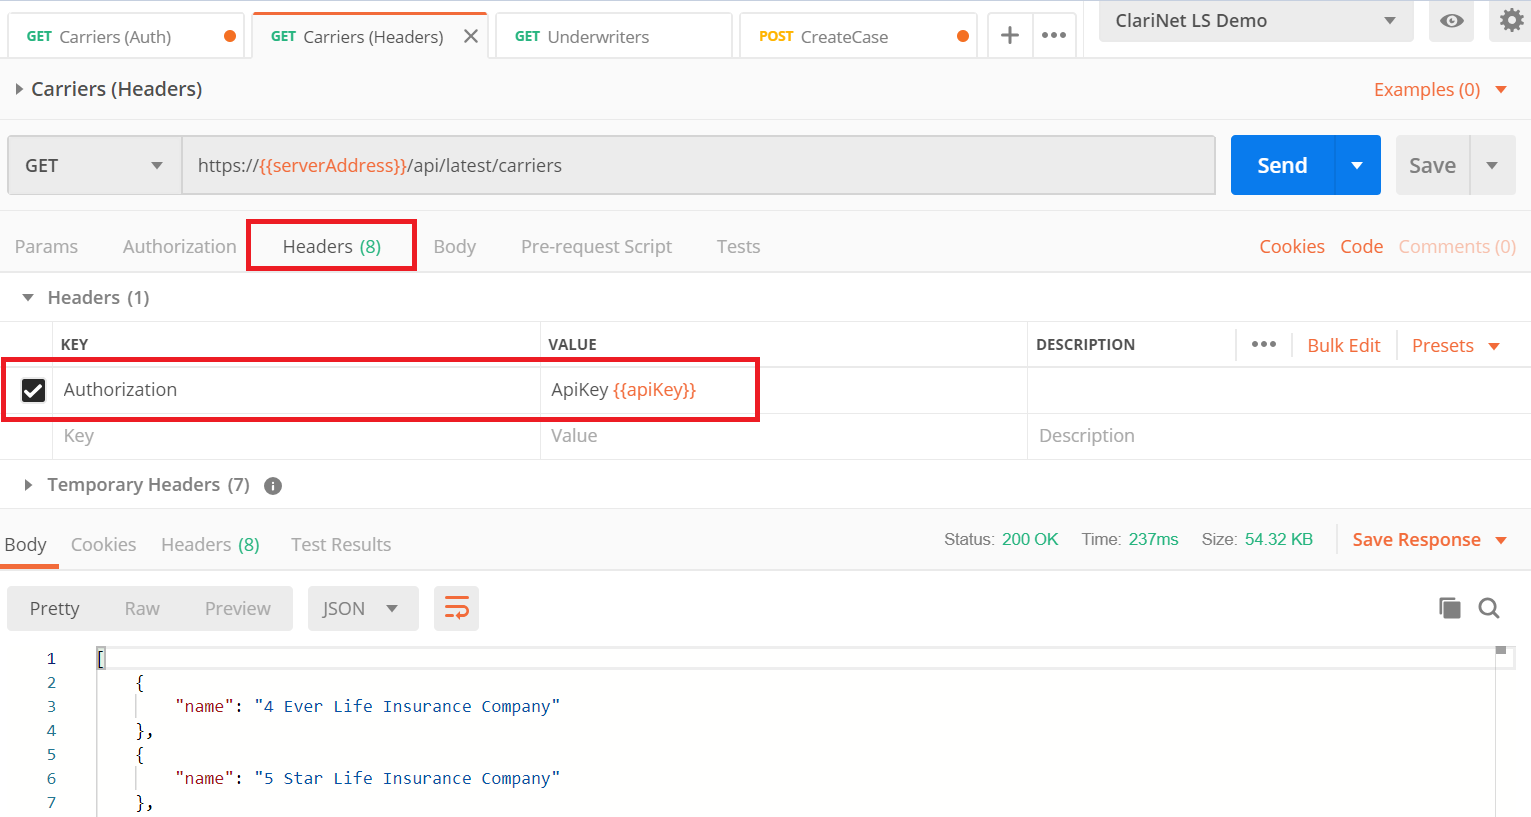The width and height of the screenshot is (1531, 817).
Task: Copy response body to clipboard
Action: [1449, 608]
